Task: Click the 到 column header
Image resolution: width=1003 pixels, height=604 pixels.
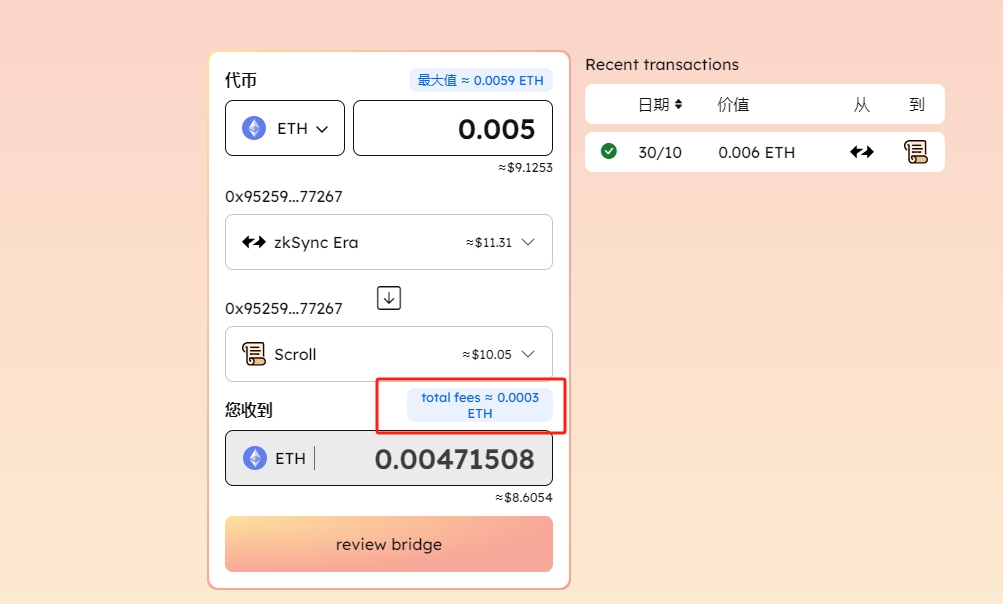Action: [x=917, y=104]
